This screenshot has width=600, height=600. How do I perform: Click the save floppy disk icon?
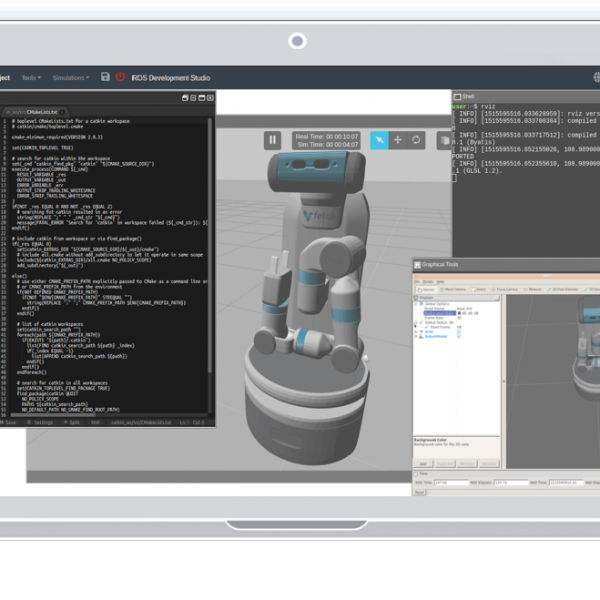105,77
